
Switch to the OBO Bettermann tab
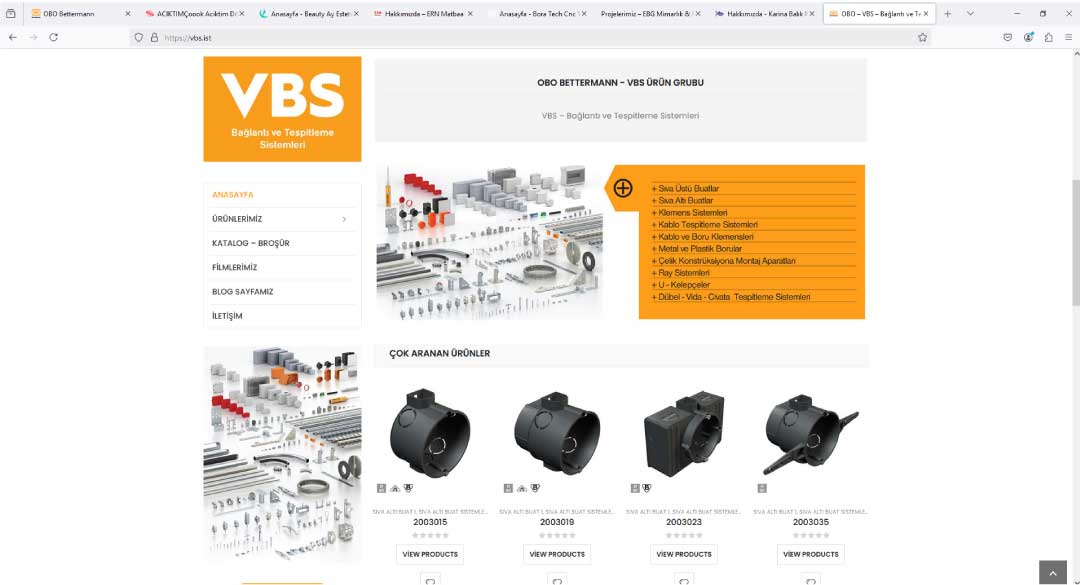pos(80,14)
